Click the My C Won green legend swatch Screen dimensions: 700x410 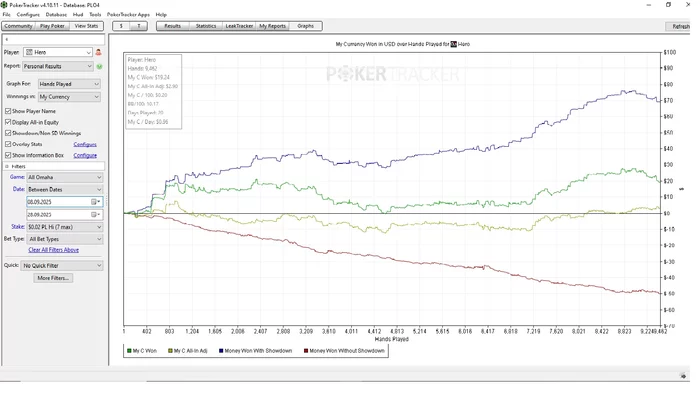point(129,351)
